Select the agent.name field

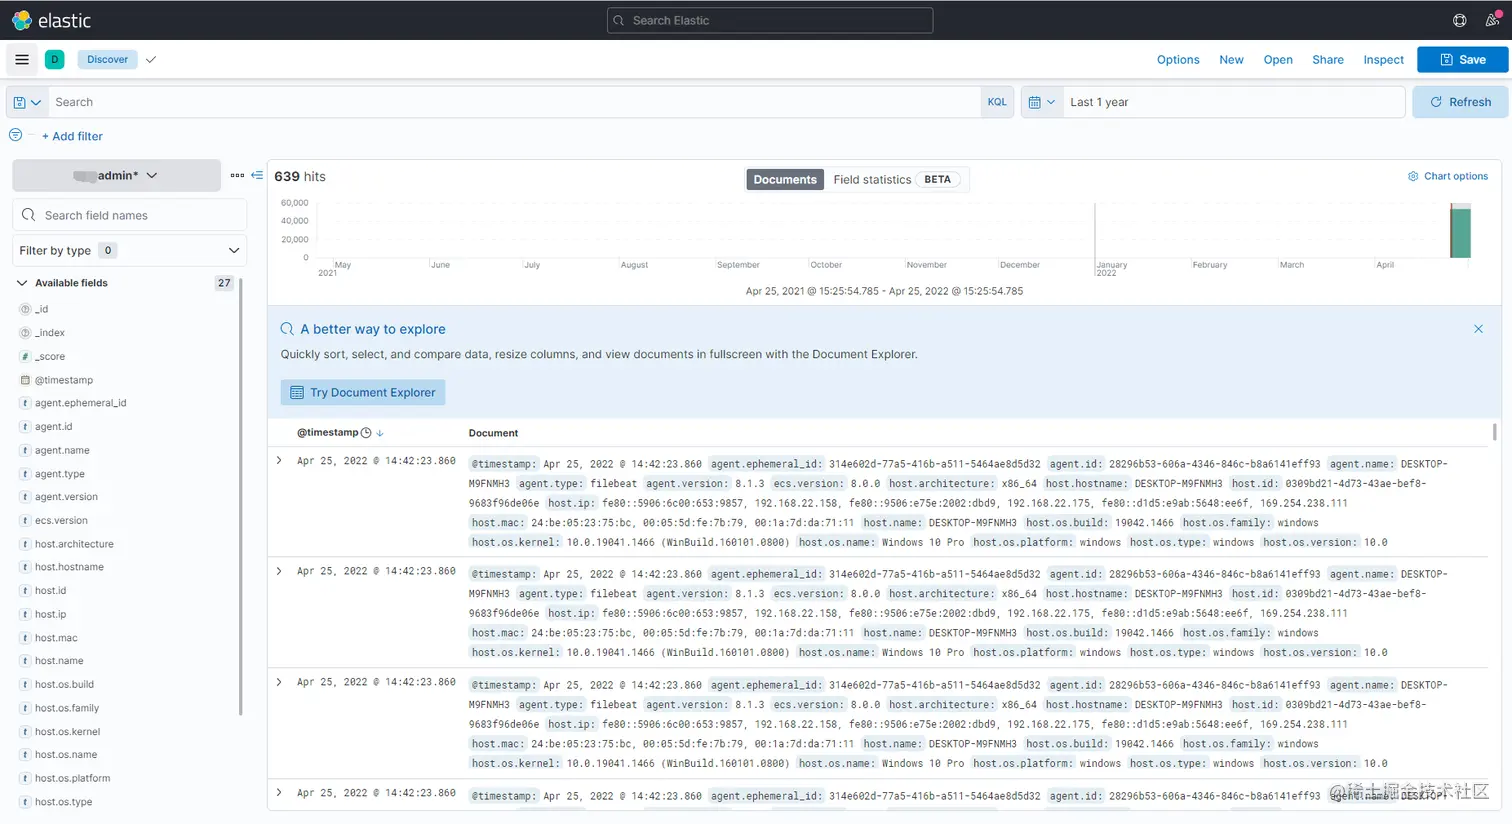(x=62, y=450)
